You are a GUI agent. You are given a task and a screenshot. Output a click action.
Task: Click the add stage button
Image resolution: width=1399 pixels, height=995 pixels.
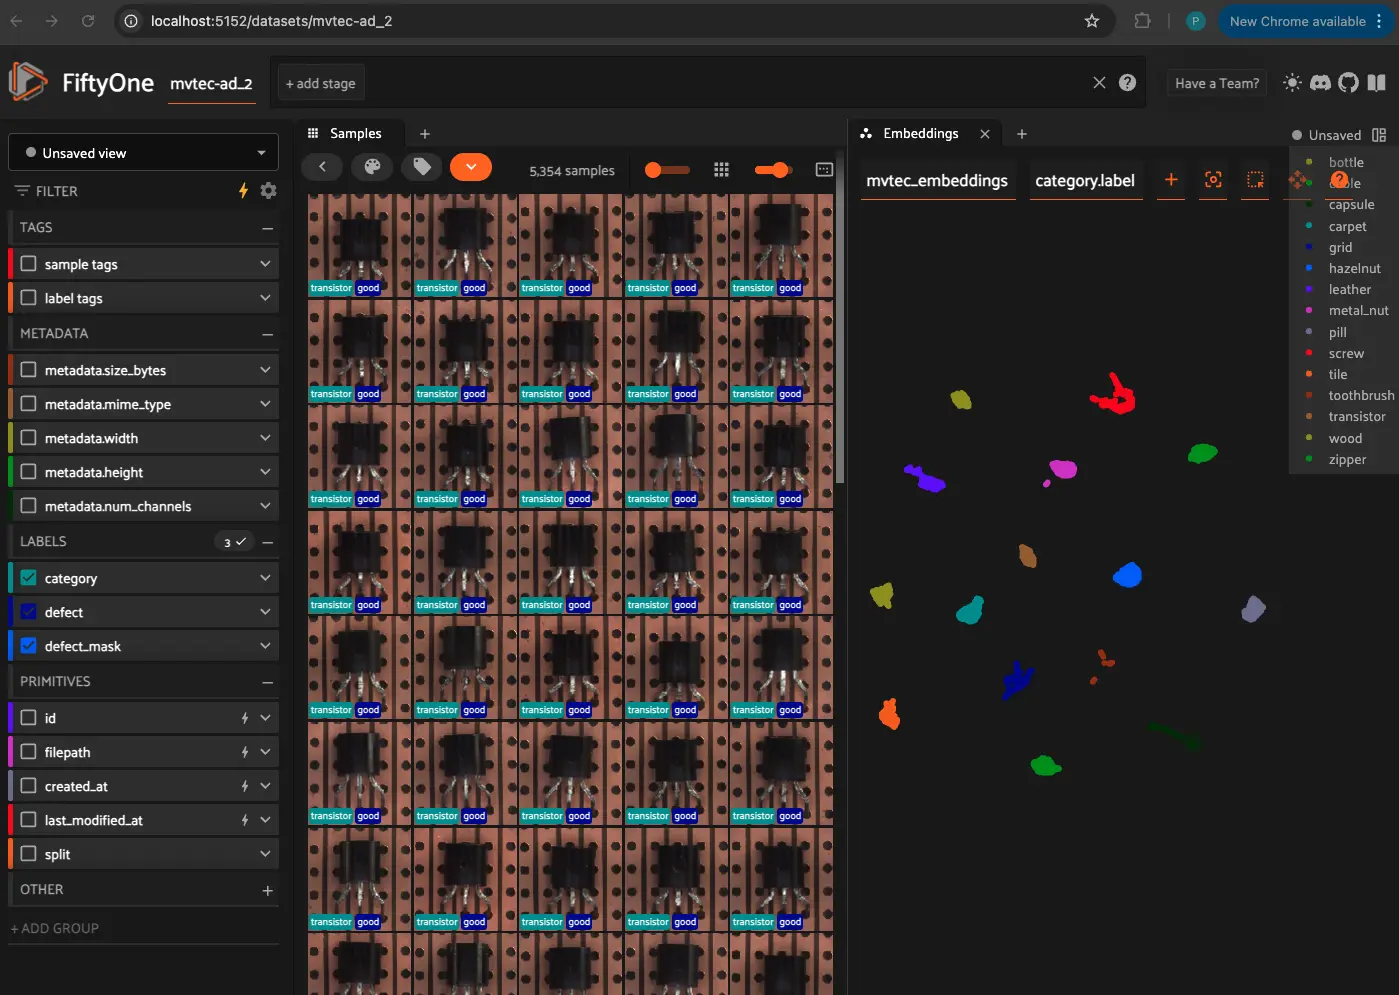(320, 84)
